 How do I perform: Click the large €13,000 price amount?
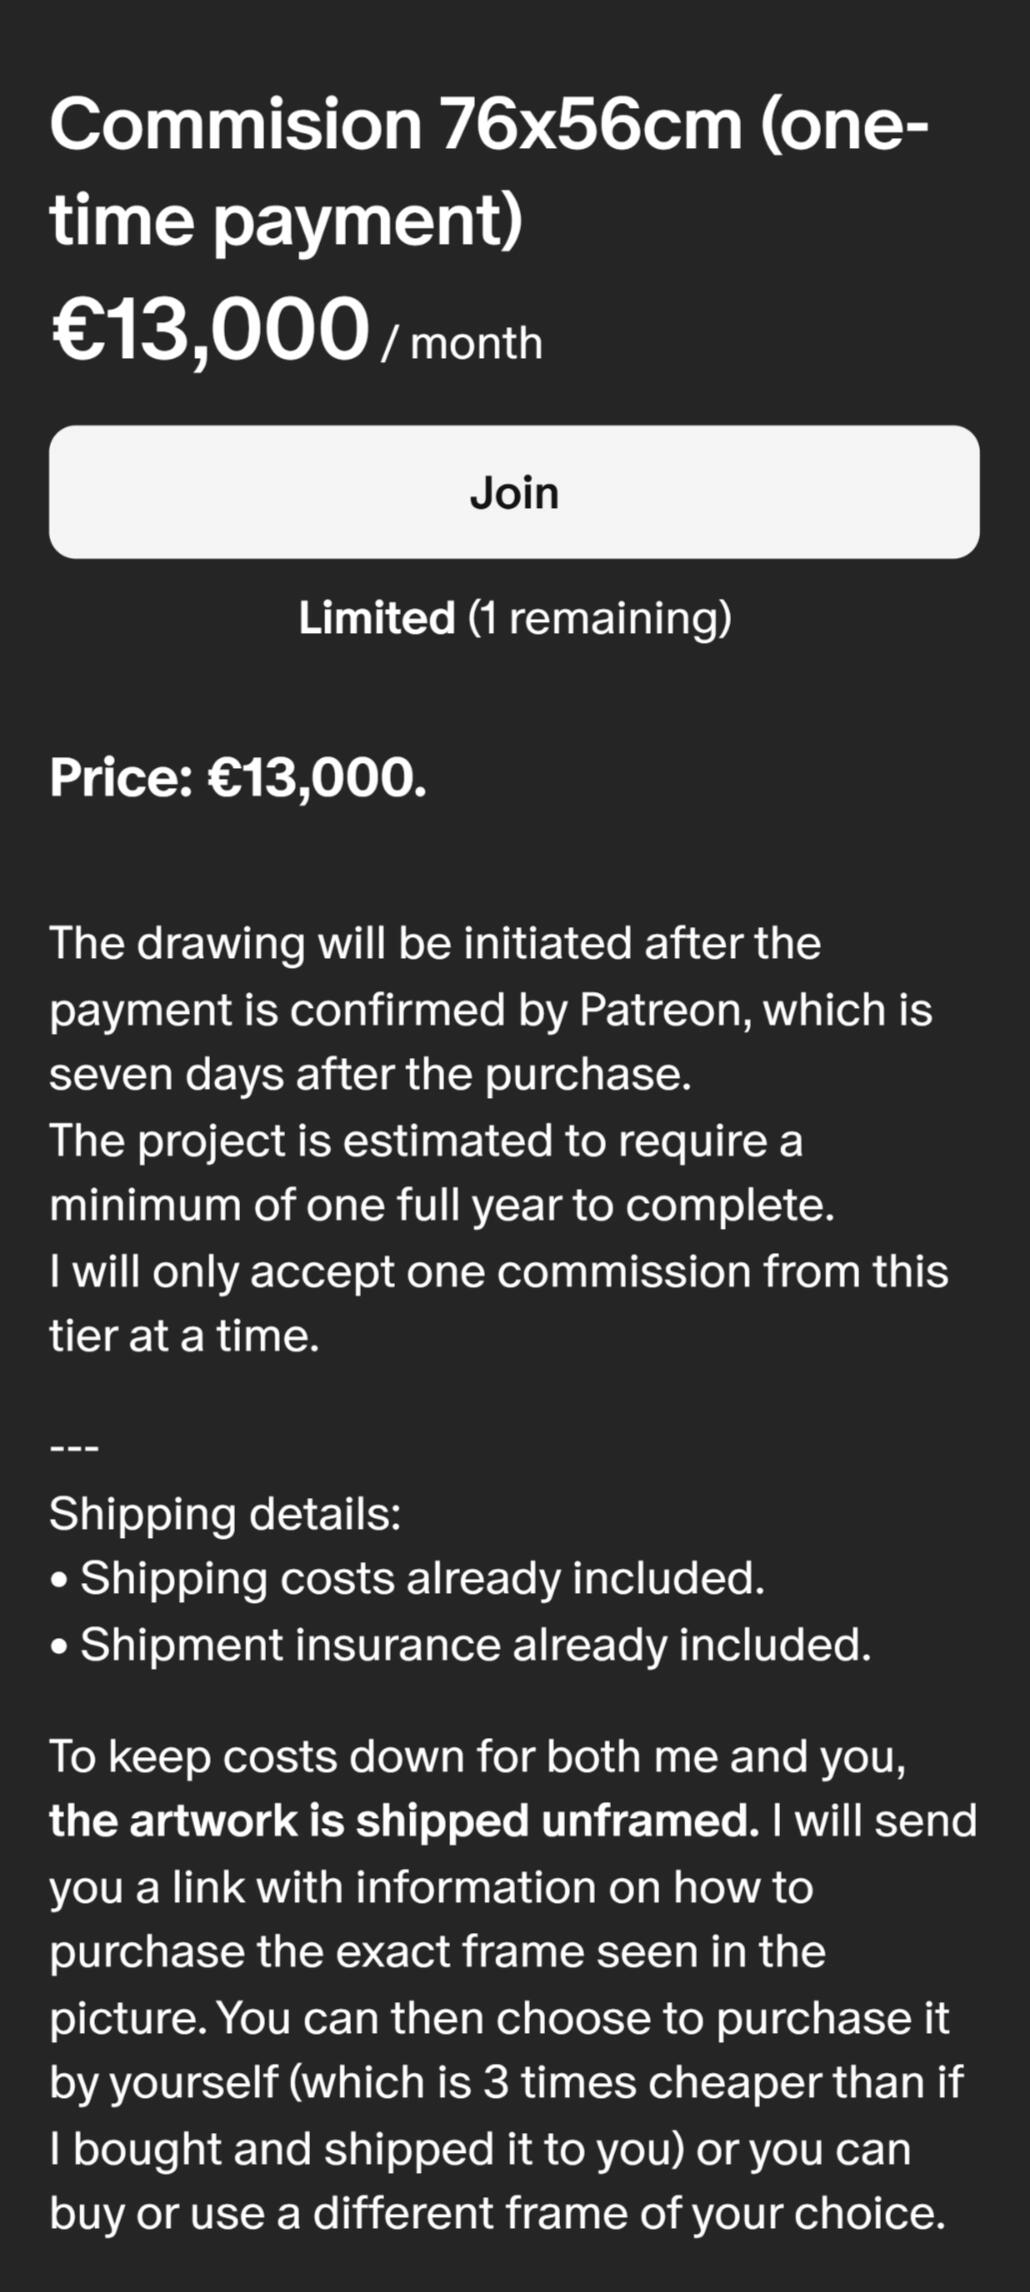210,330
